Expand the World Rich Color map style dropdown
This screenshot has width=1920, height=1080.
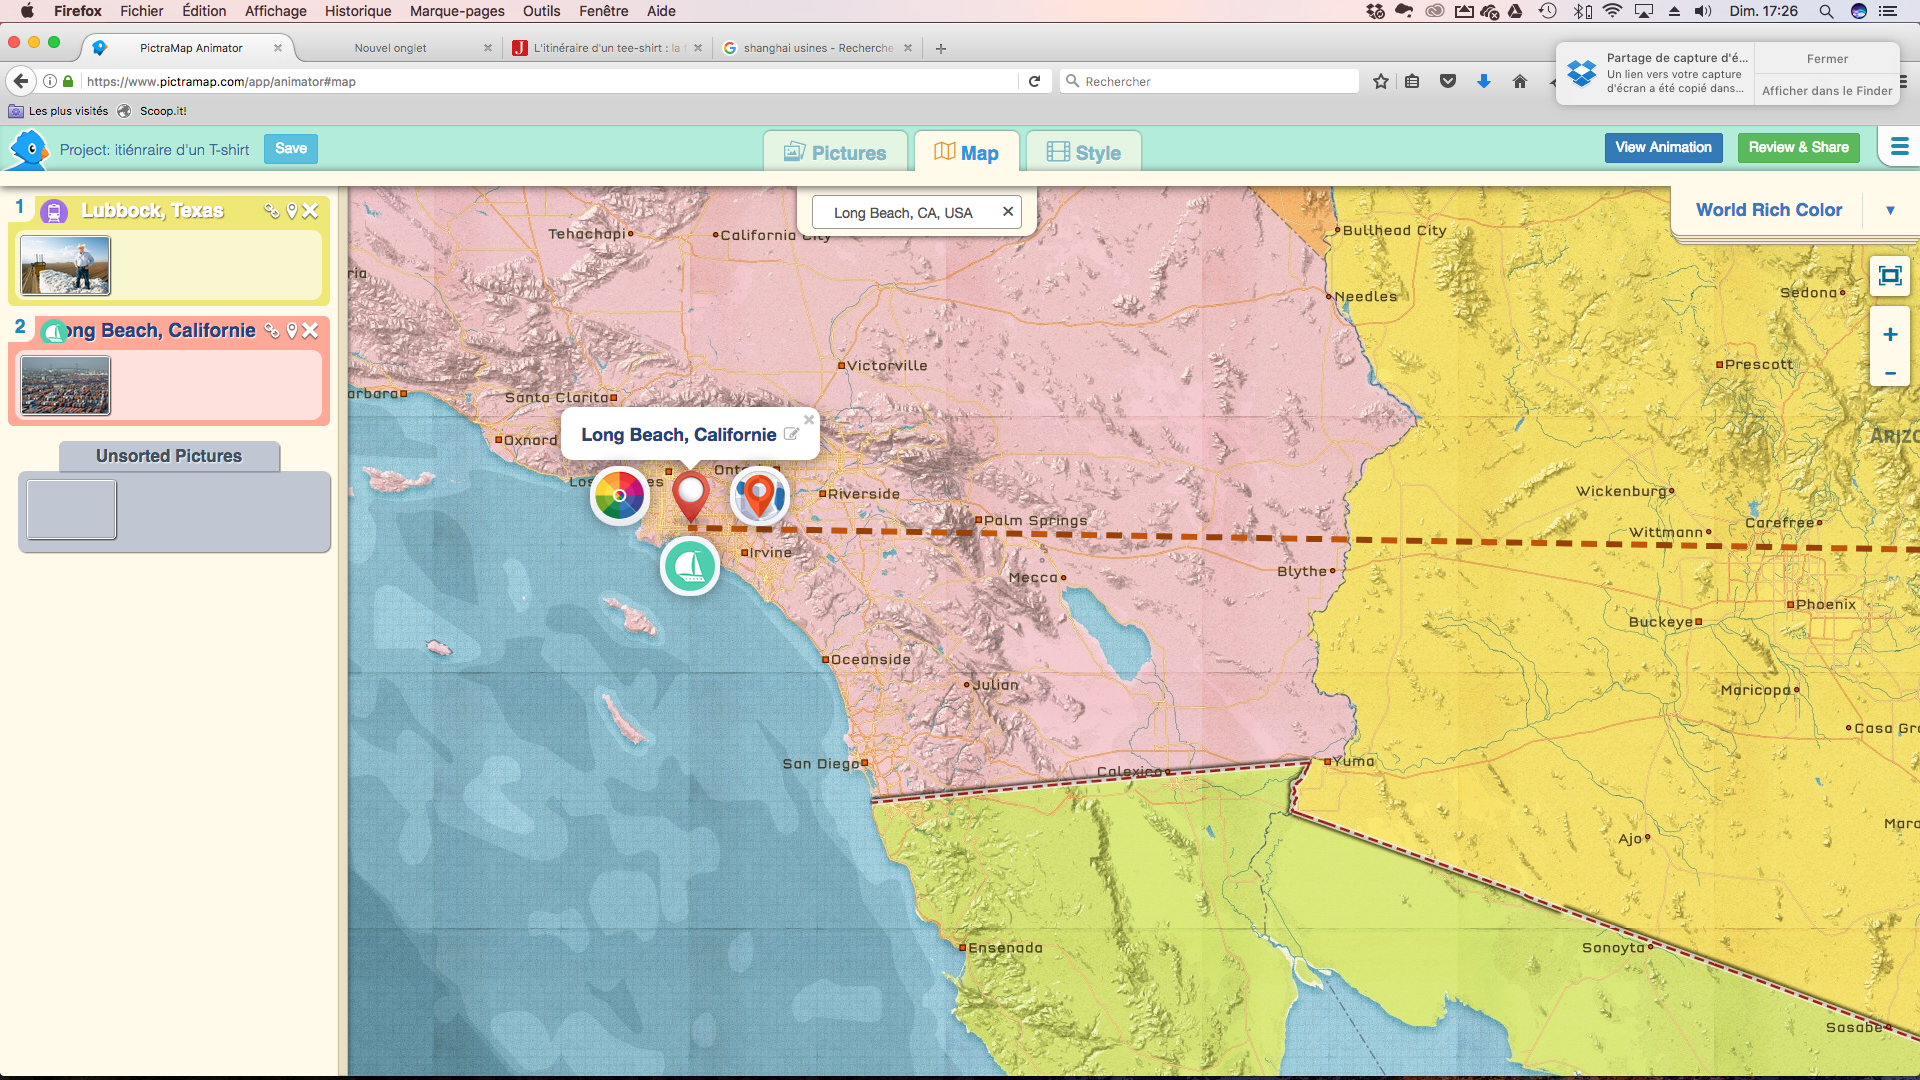(x=1890, y=211)
